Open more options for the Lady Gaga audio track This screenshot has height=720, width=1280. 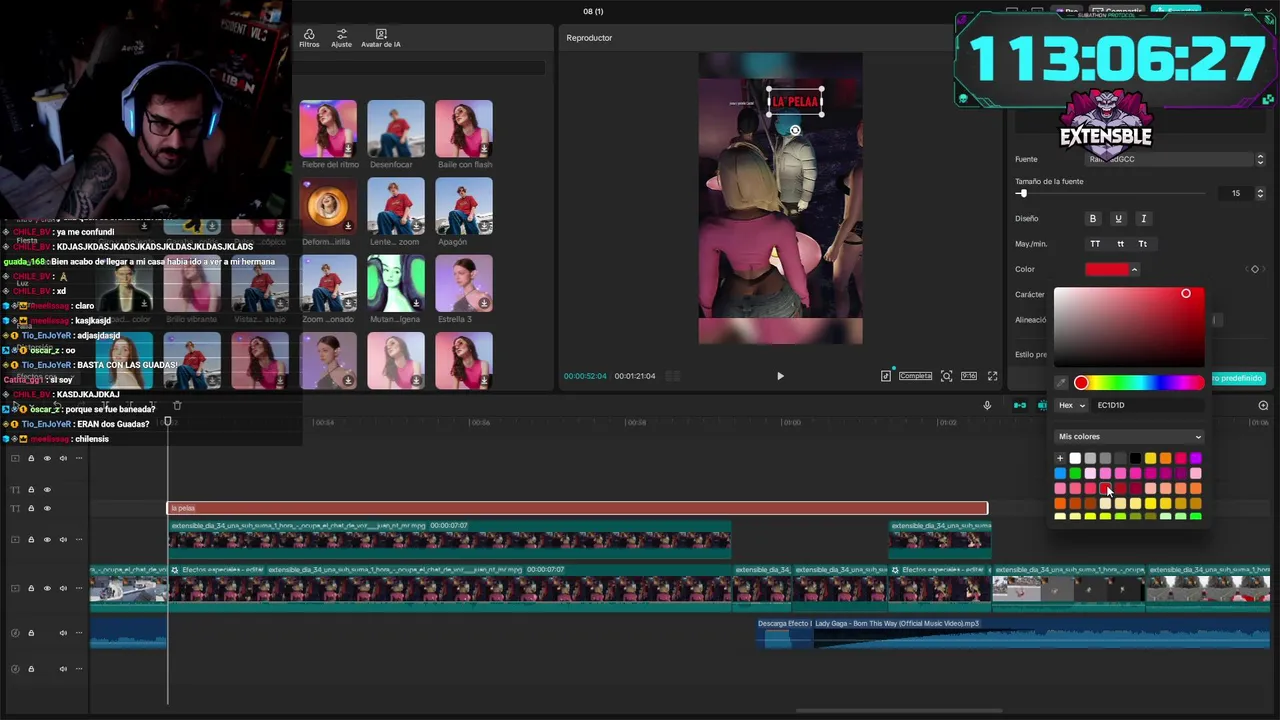tap(78, 633)
